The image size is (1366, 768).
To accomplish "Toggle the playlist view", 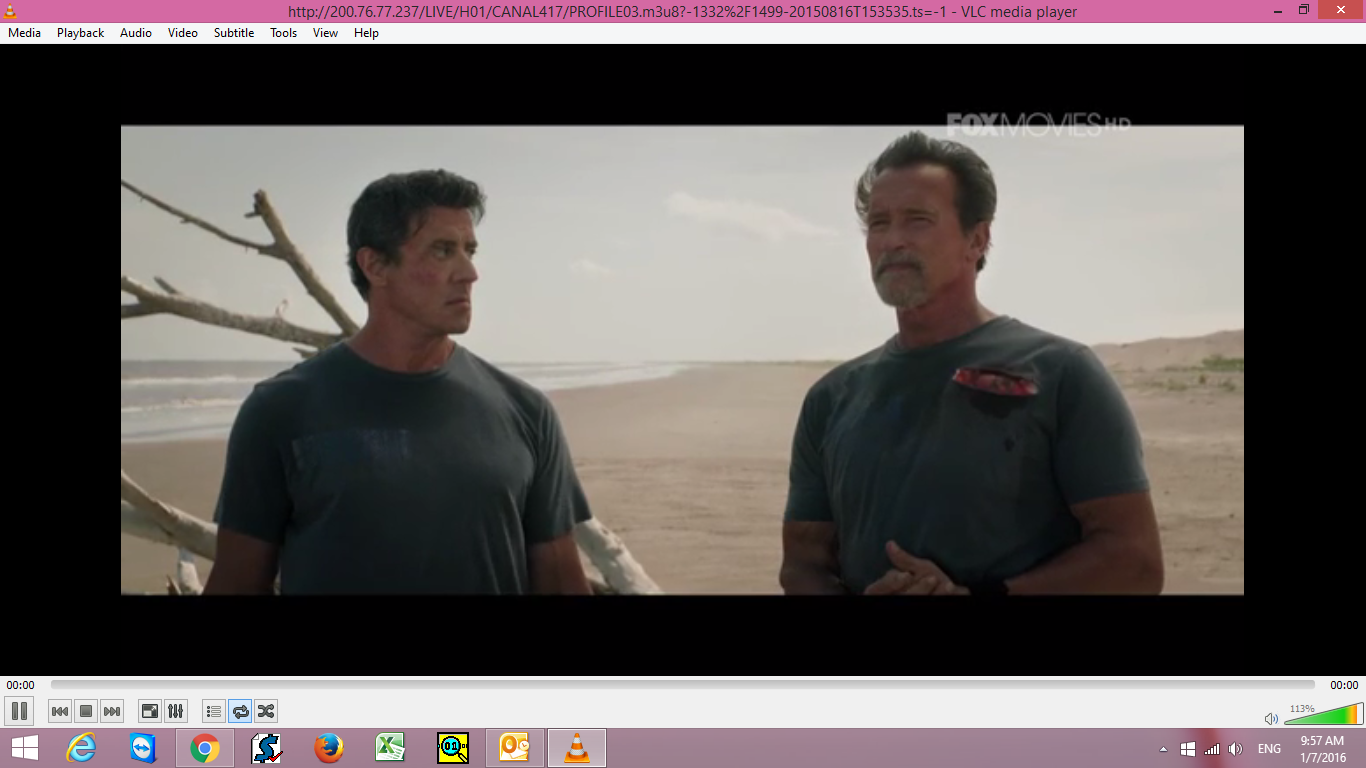I will (x=213, y=711).
